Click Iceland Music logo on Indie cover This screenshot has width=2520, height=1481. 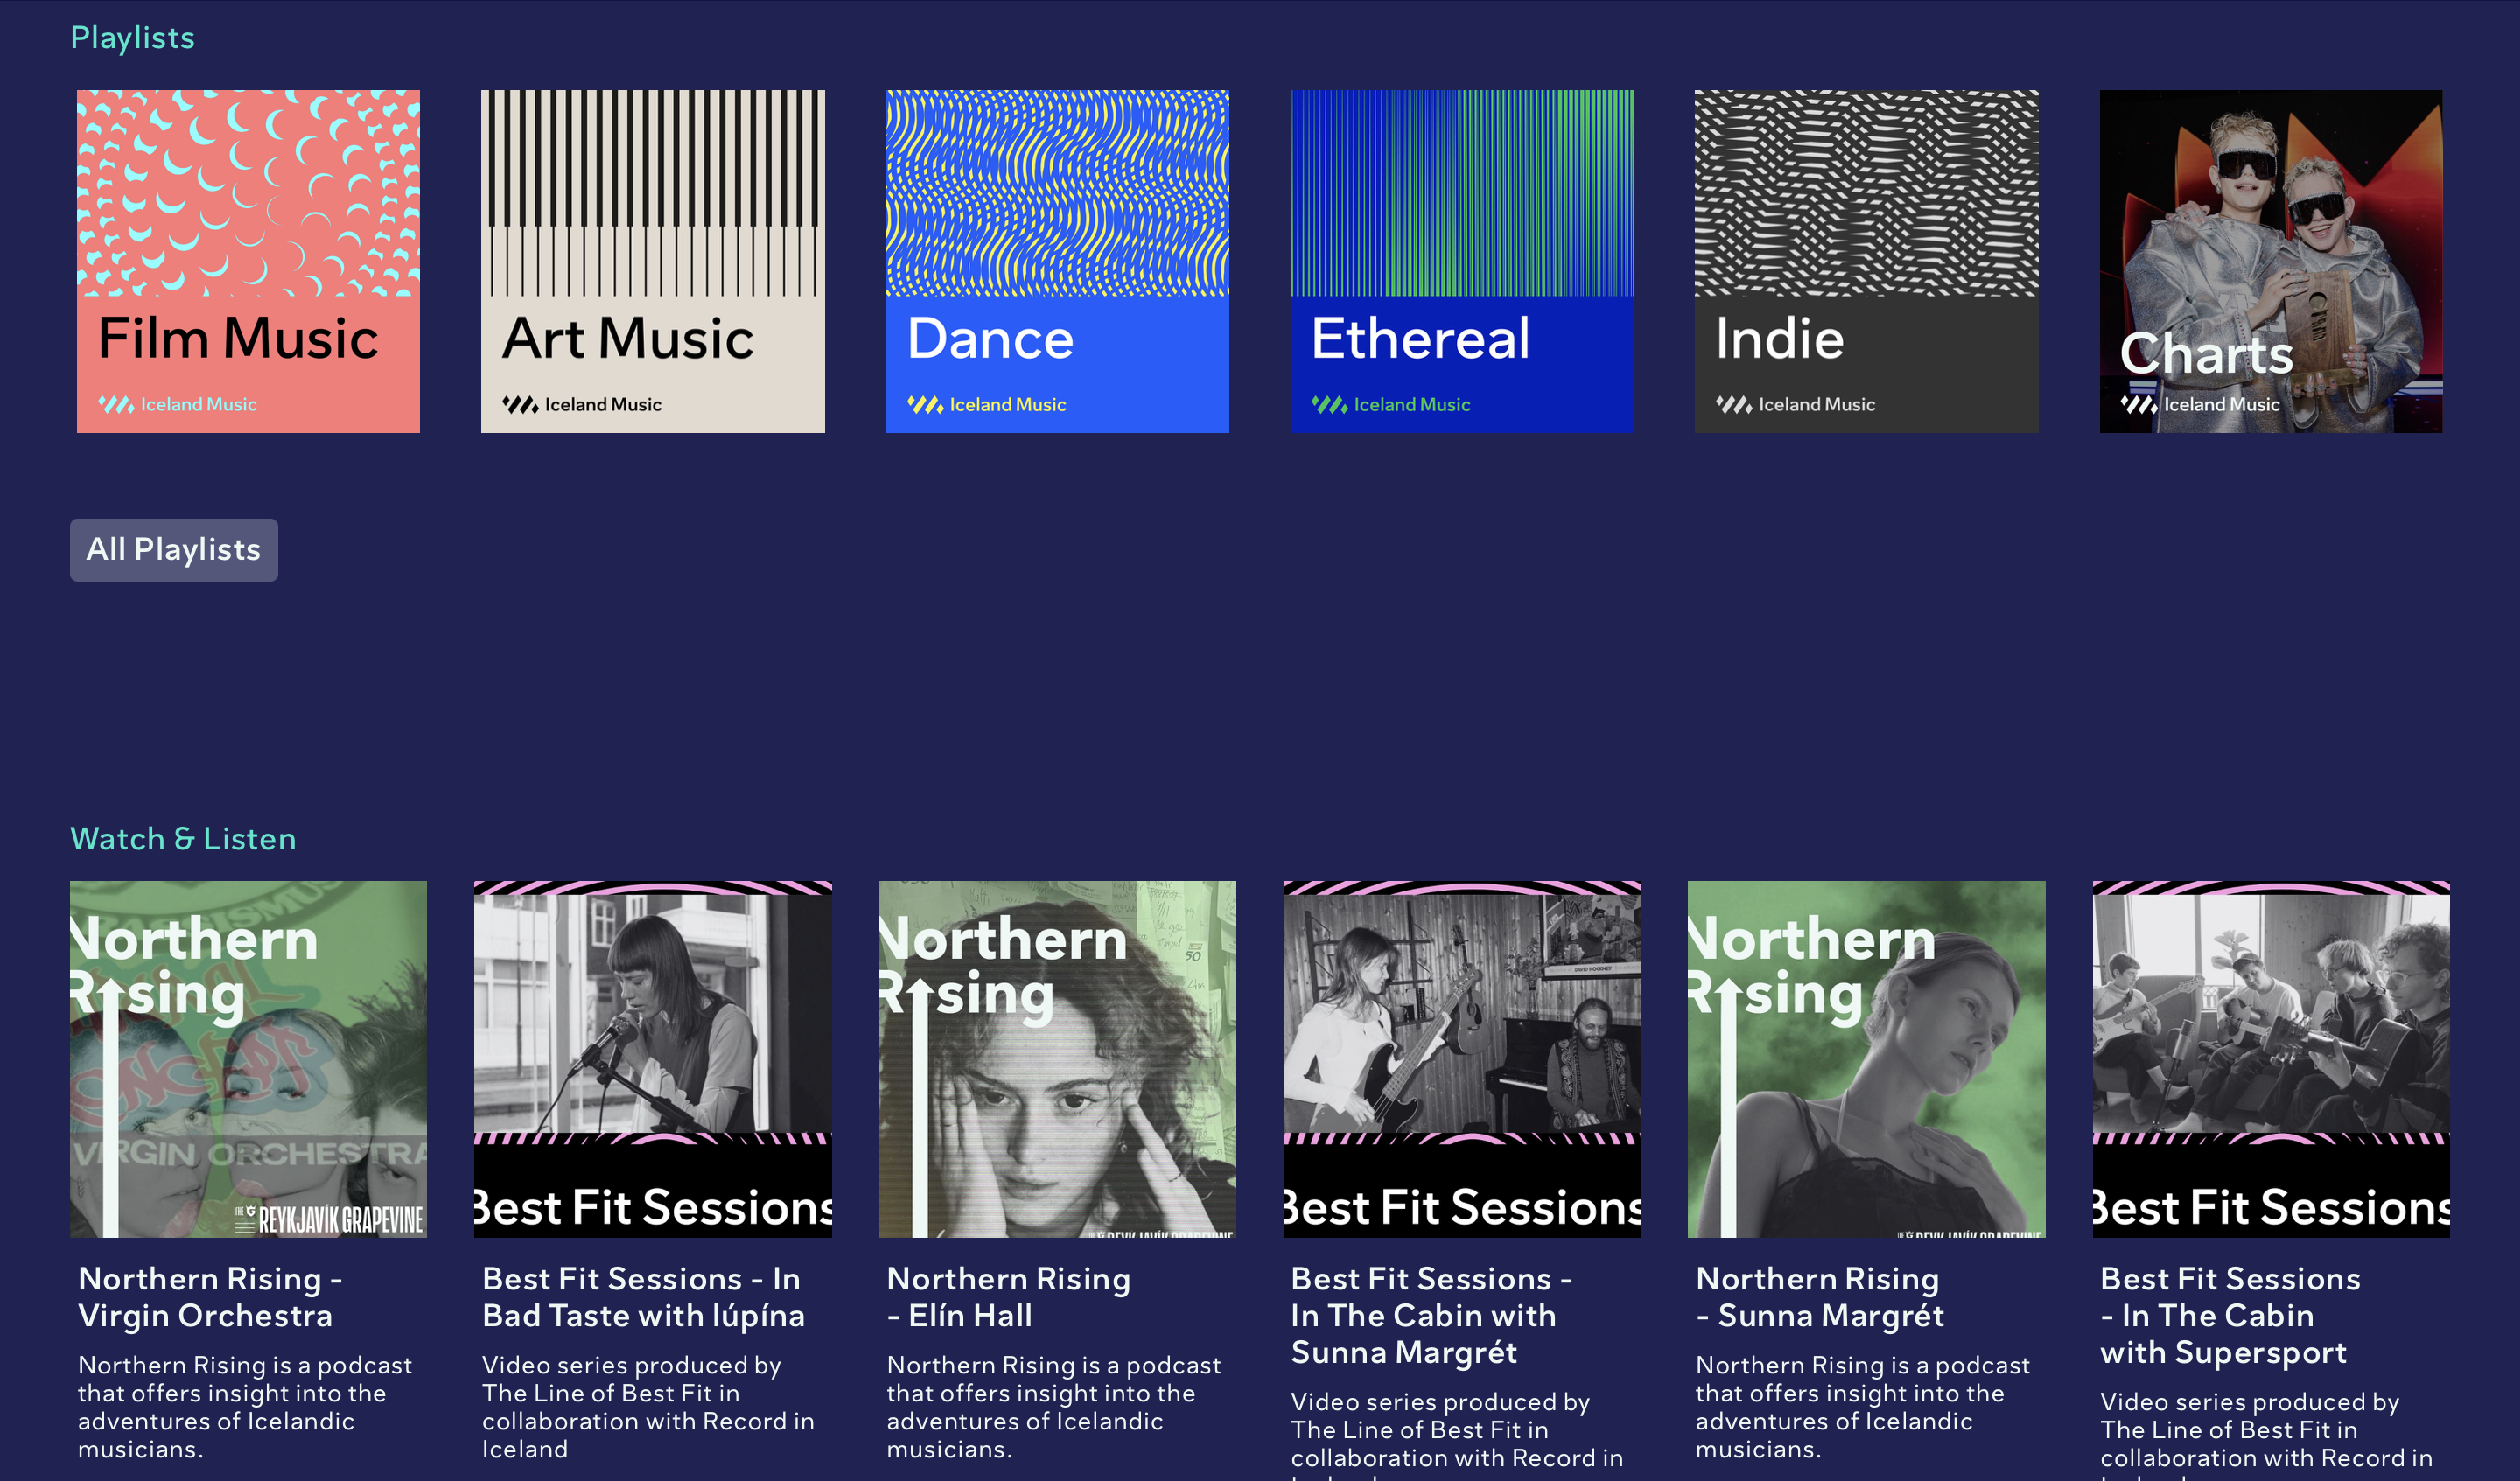pos(1796,404)
